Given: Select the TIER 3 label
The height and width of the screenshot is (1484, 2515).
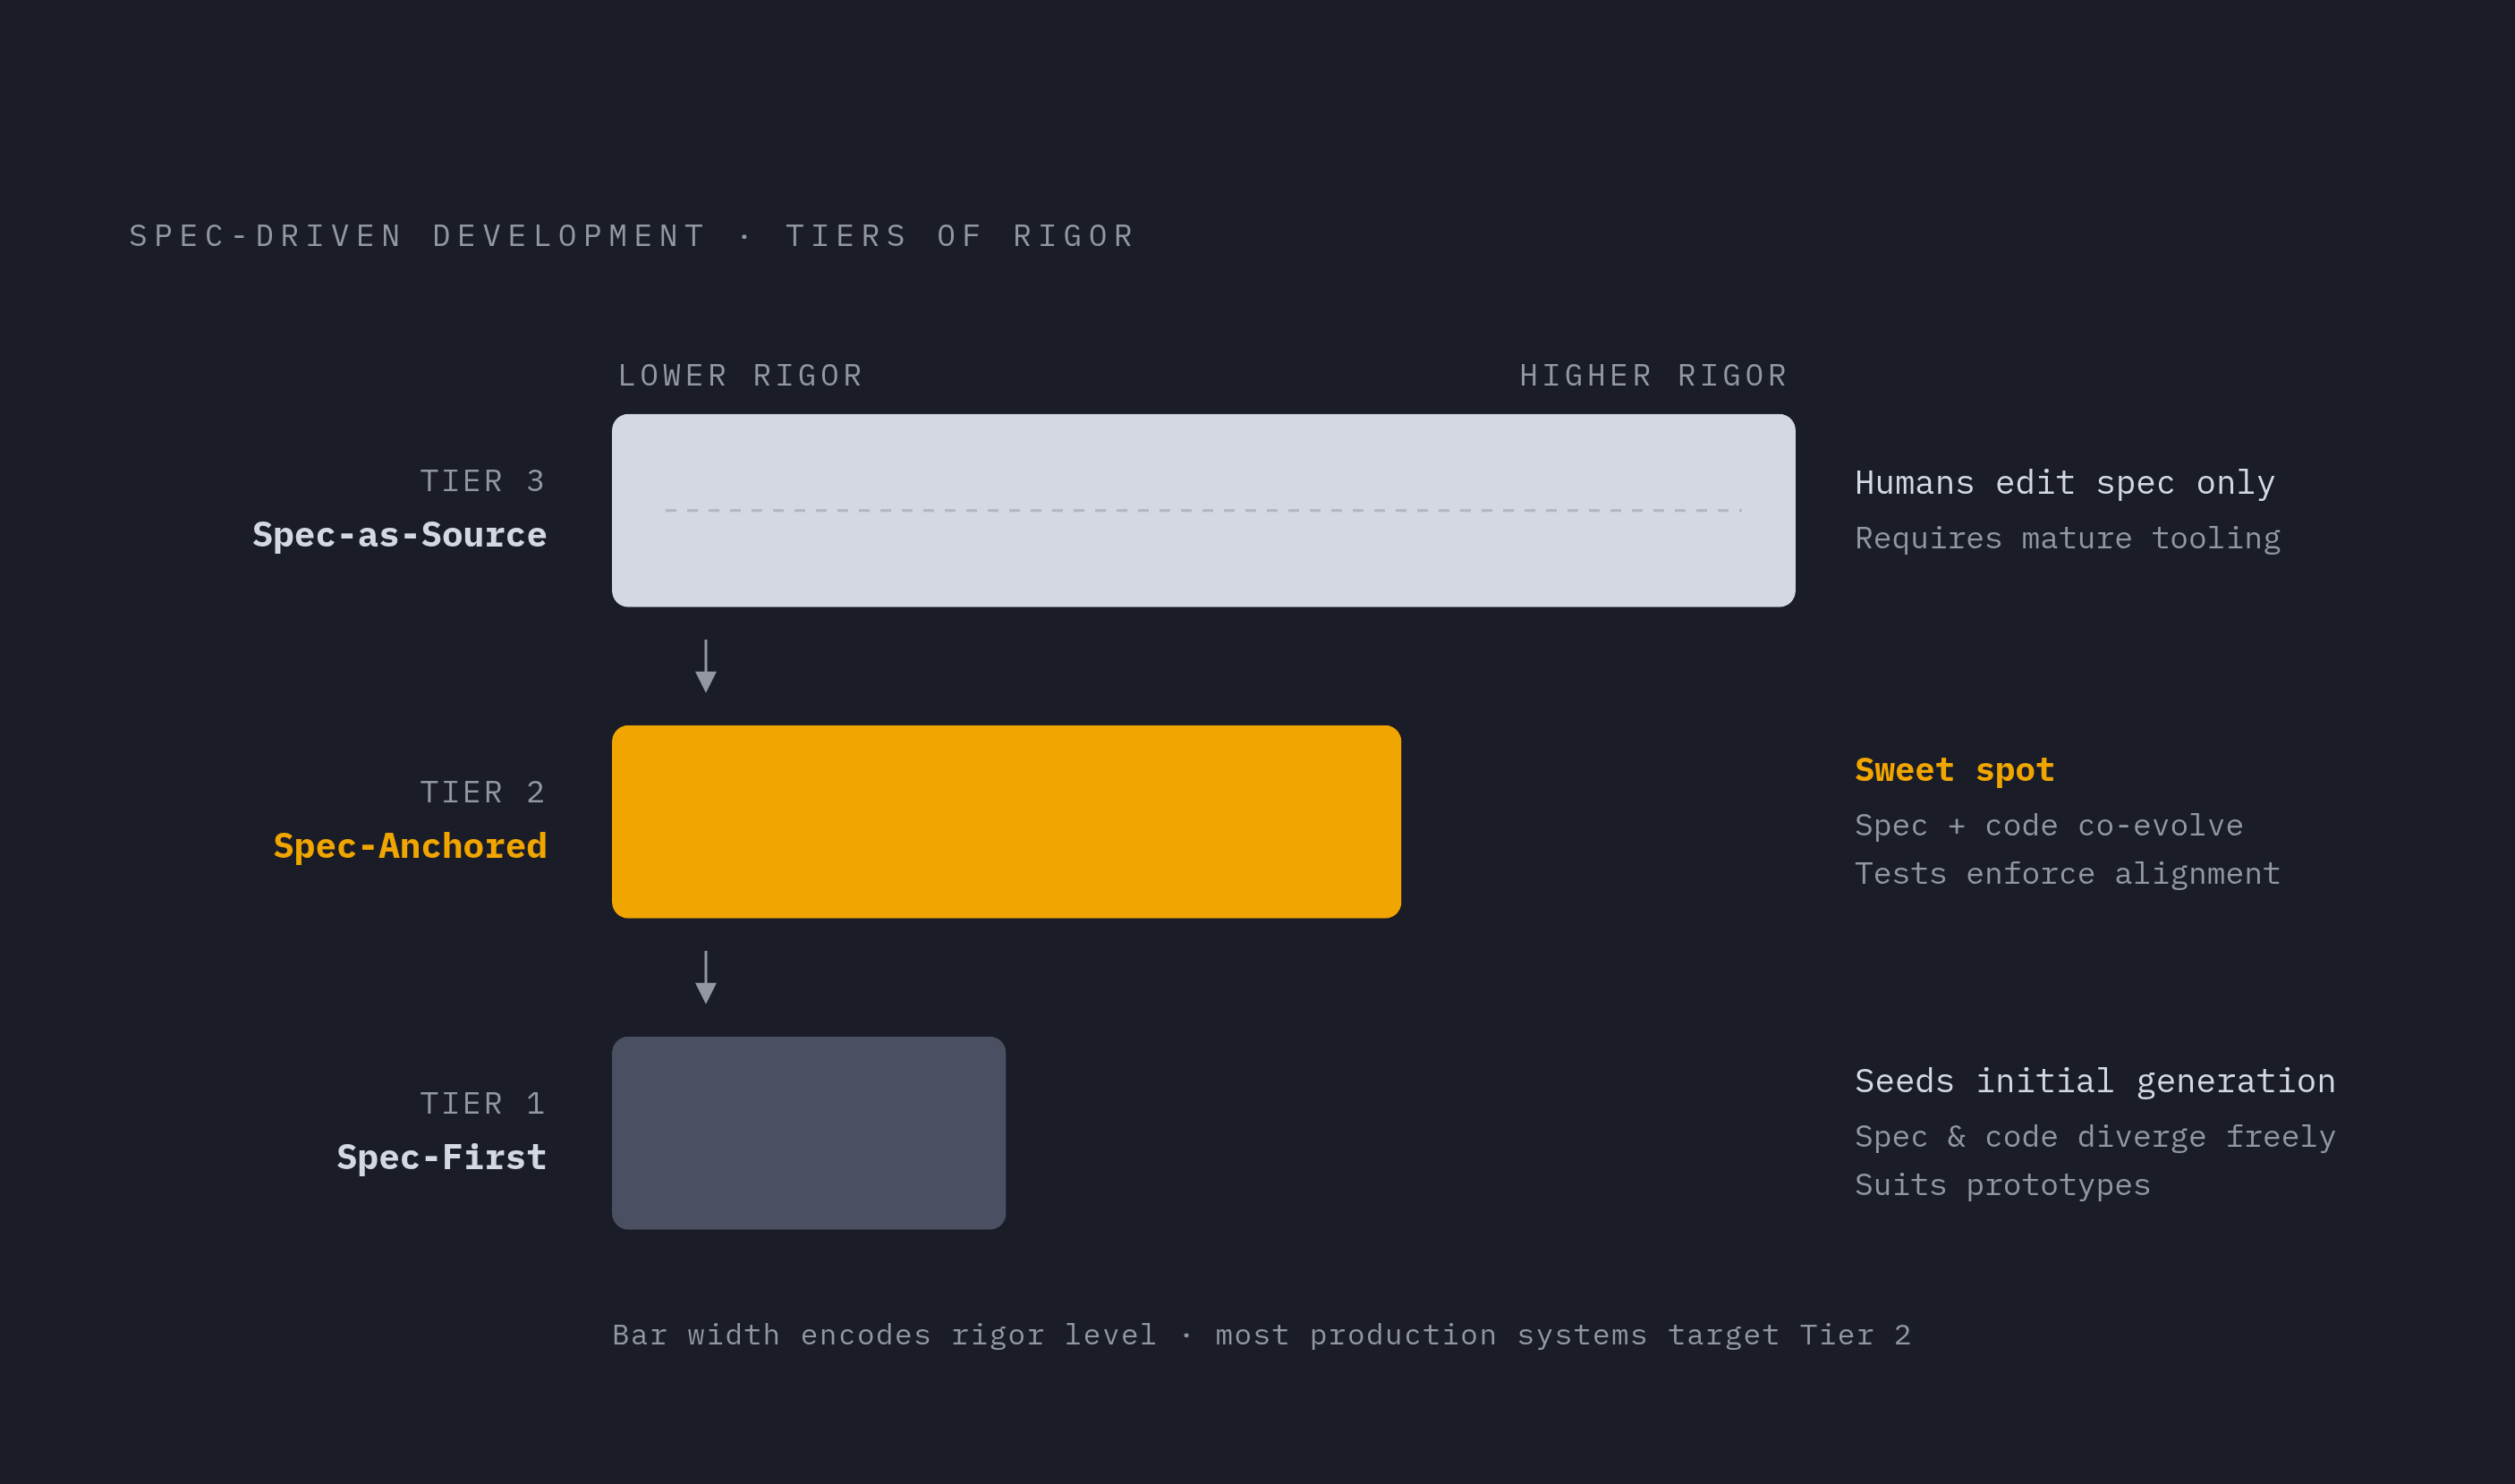Looking at the screenshot, I should [x=483, y=481].
